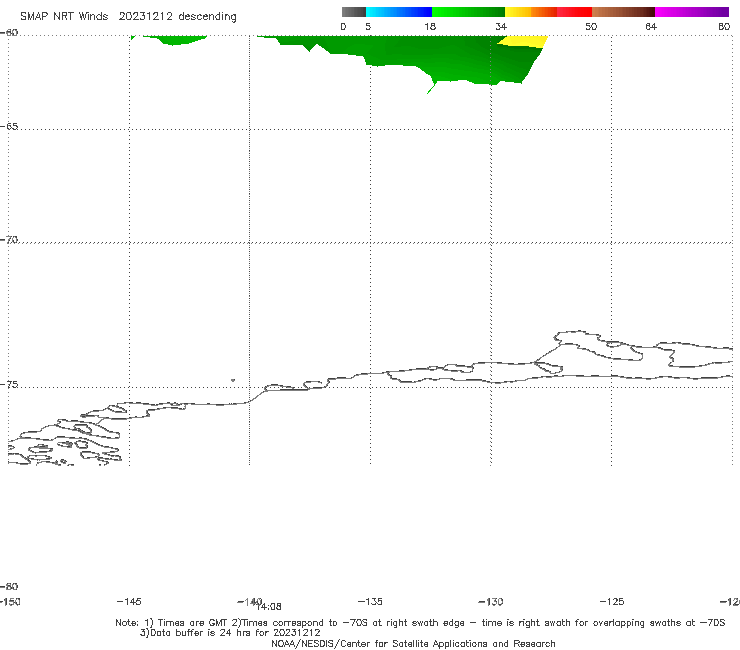The image size is (740, 650).
Task: Click the -130 longitude axis label
Action: (x=491, y=602)
